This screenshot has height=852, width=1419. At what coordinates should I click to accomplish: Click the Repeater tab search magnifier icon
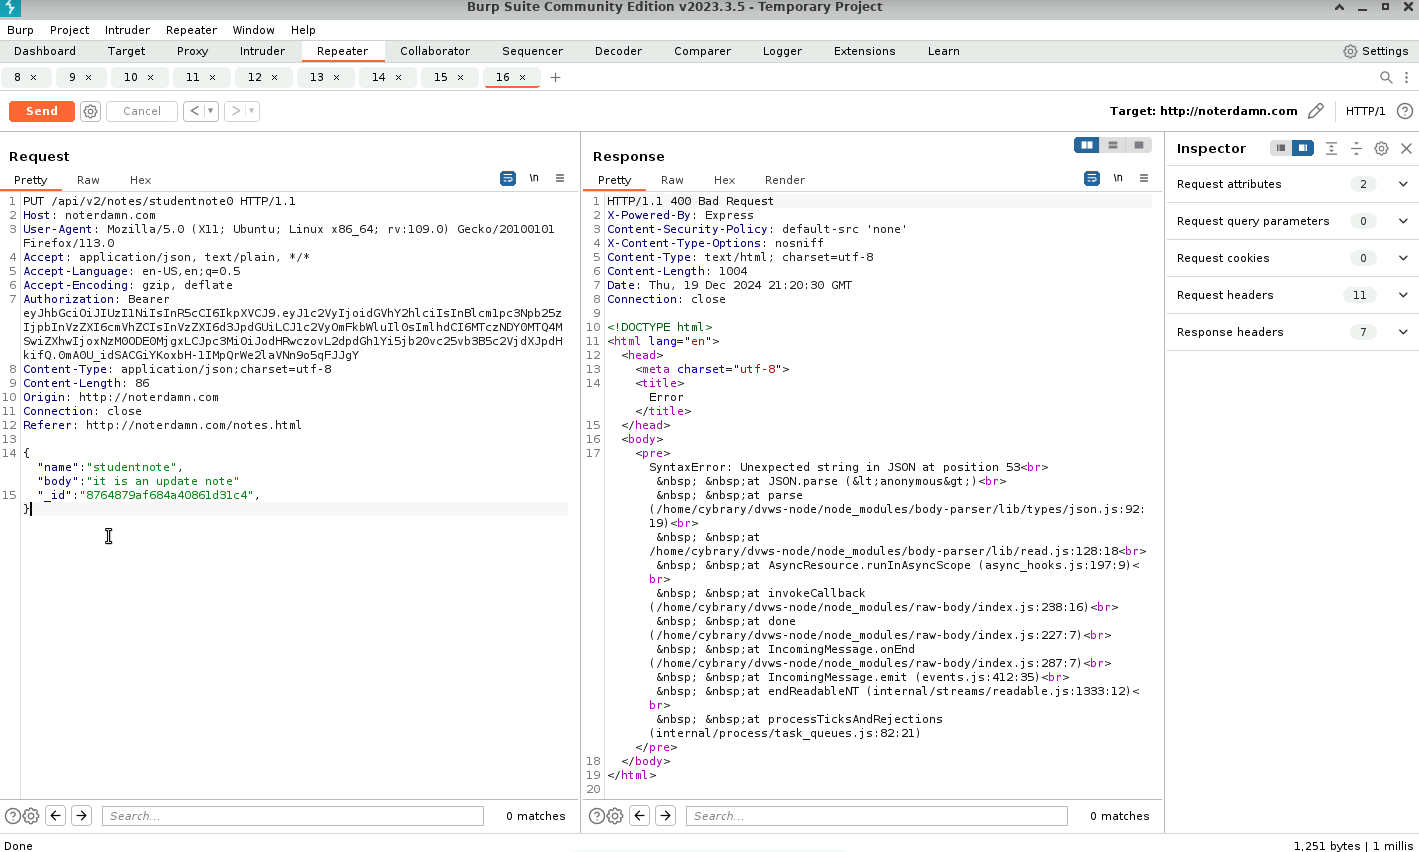pos(1386,77)
